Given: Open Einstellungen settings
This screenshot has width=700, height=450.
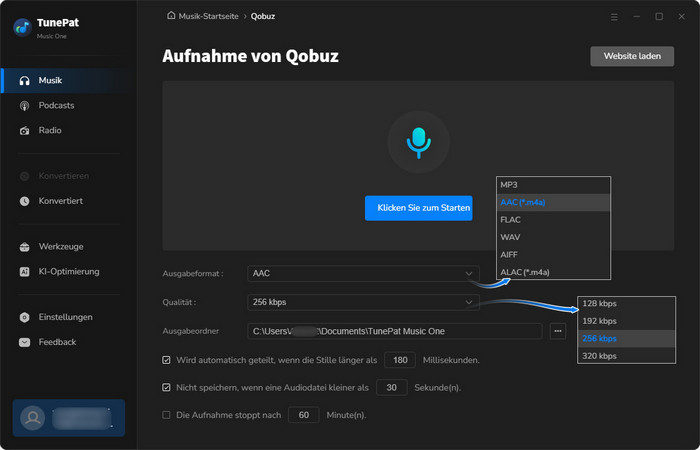Looking at the screenshot, I should click(x=67, y=317).
